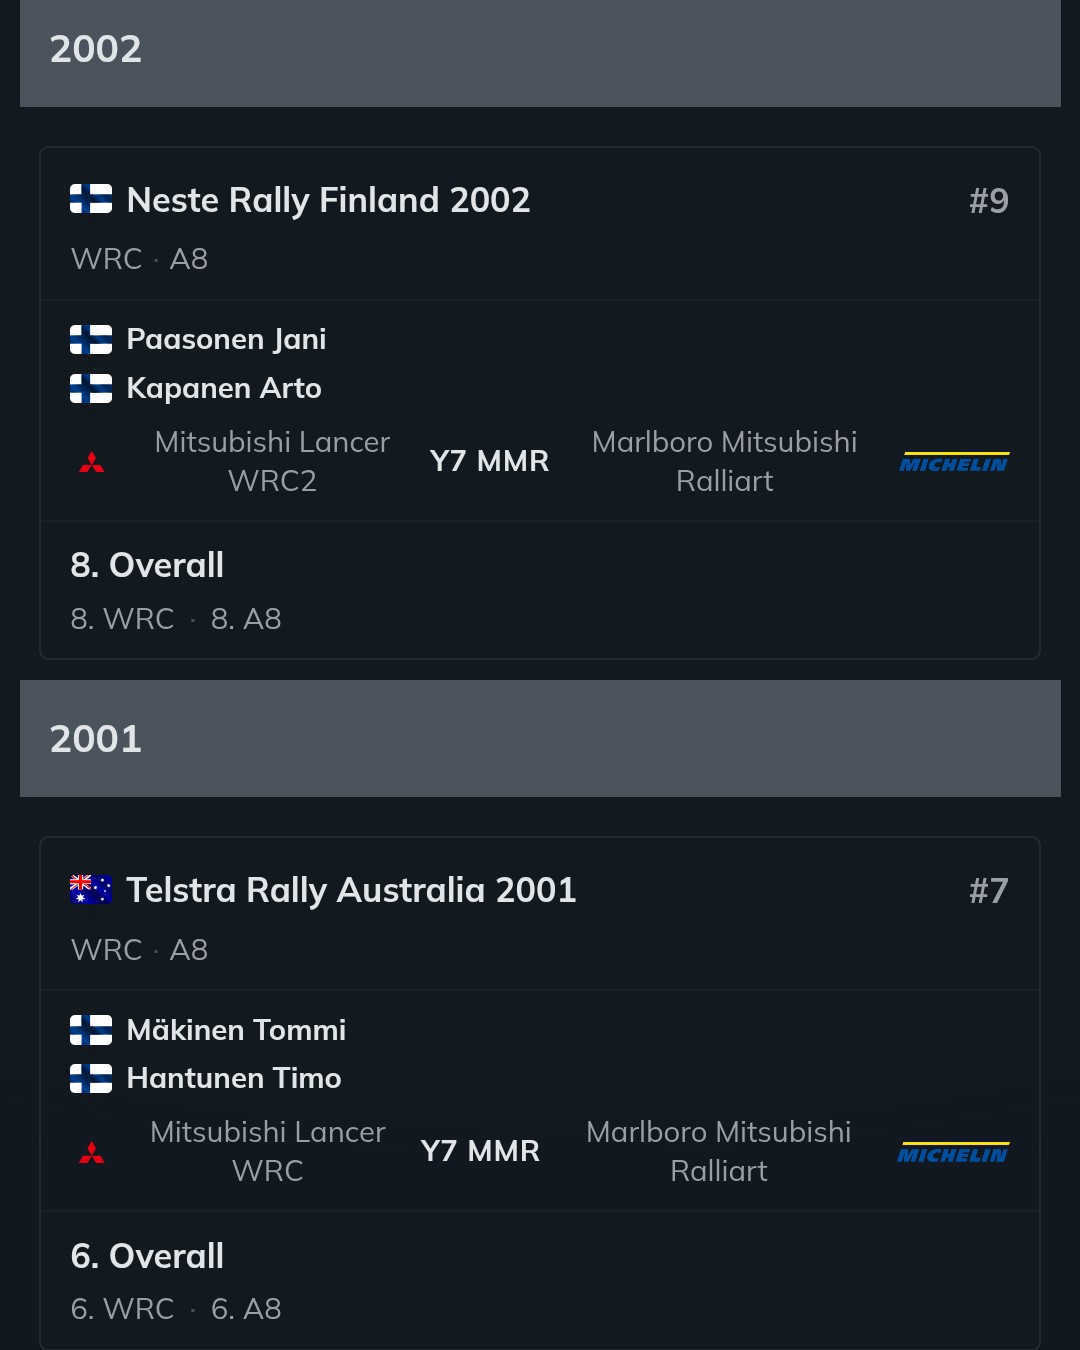This screenshot has height=1350, width=1080.
Task: Click the Mitsubishi logo in the 2002 entry
Action: tap(92, 462)
